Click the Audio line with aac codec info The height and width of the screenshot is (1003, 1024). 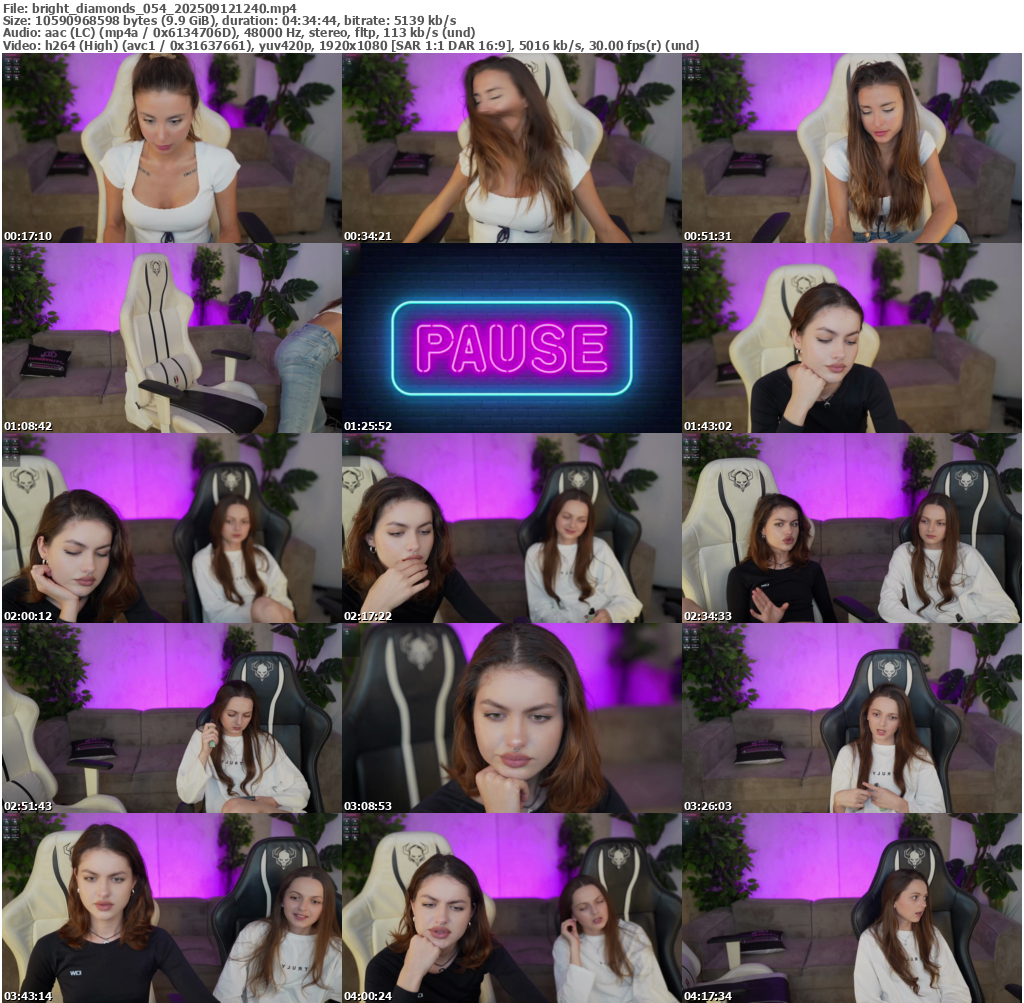coord(238,33)
